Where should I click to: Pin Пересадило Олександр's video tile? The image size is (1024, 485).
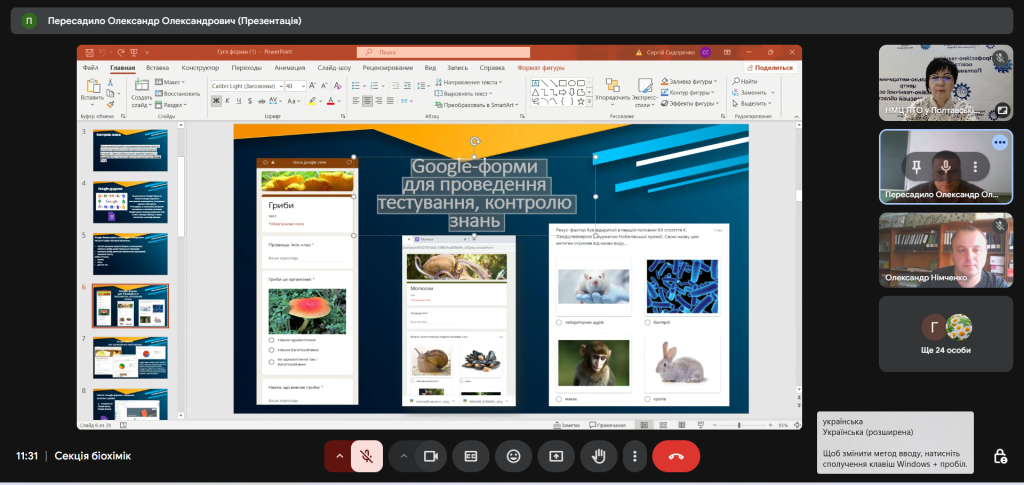916,166
